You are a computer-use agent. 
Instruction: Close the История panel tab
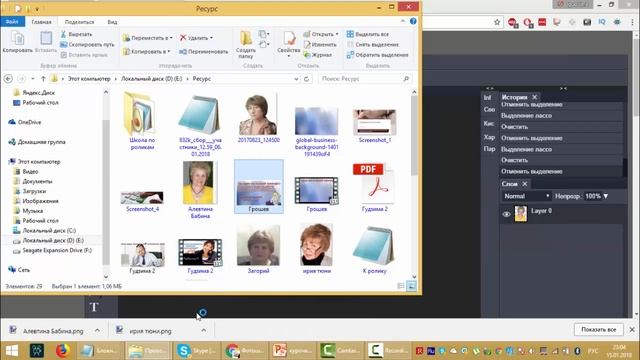click(x=535, y=97)
